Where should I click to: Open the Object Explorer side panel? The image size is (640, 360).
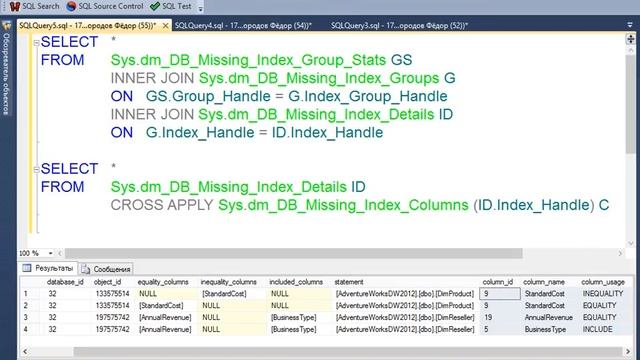6,74
